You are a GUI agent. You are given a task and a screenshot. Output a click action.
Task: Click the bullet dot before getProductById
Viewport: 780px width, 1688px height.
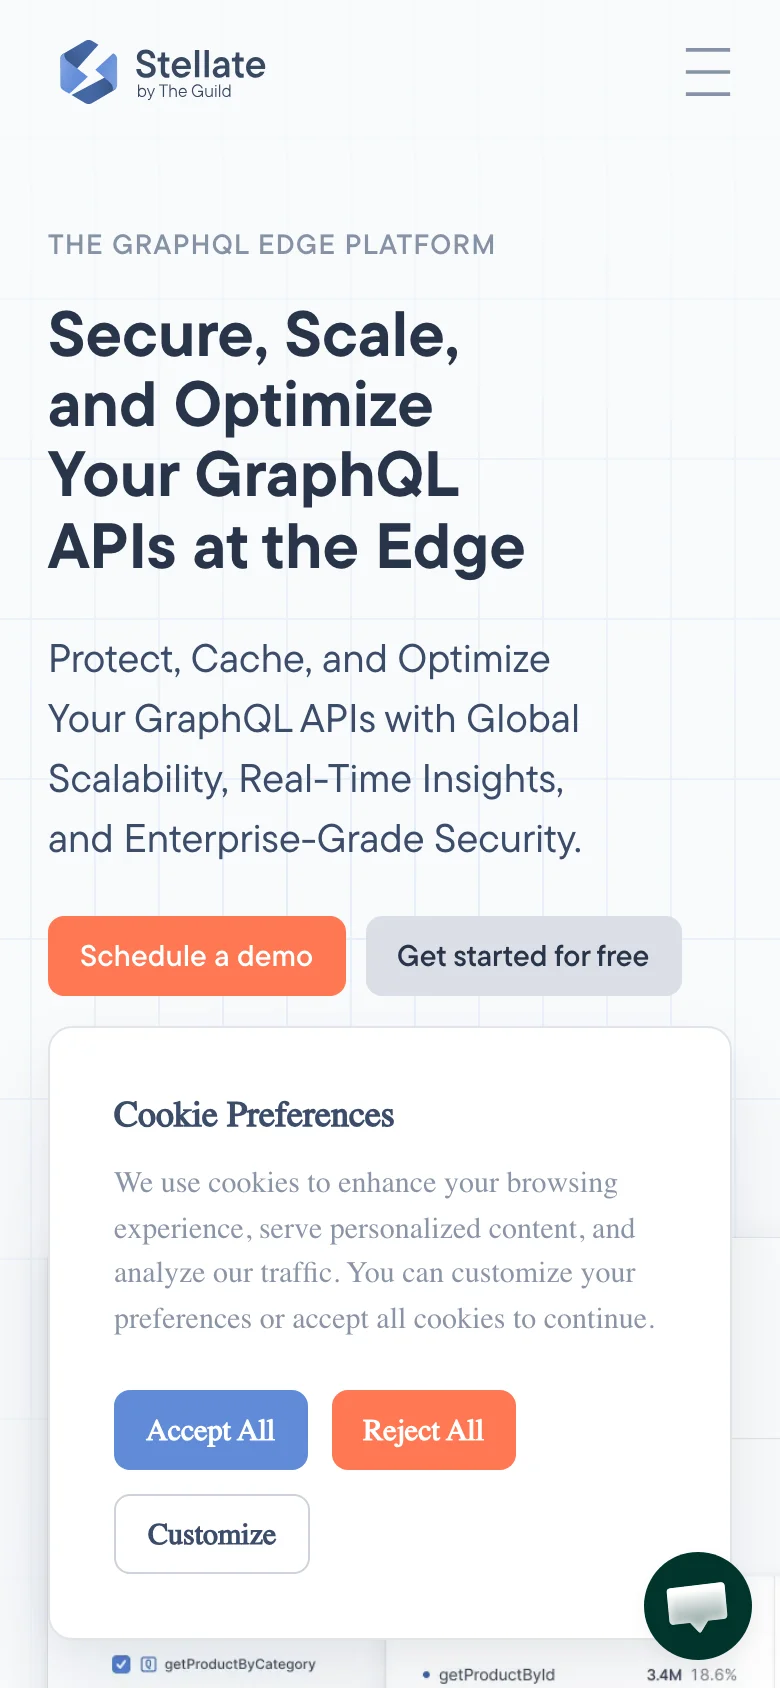(426, 1674)
